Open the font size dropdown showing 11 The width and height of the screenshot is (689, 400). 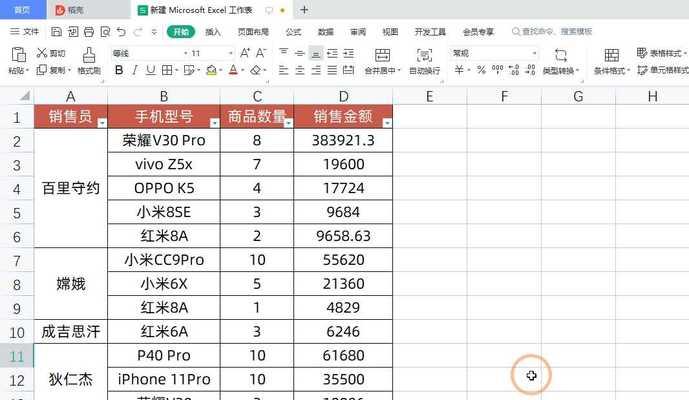pos(231,53)
